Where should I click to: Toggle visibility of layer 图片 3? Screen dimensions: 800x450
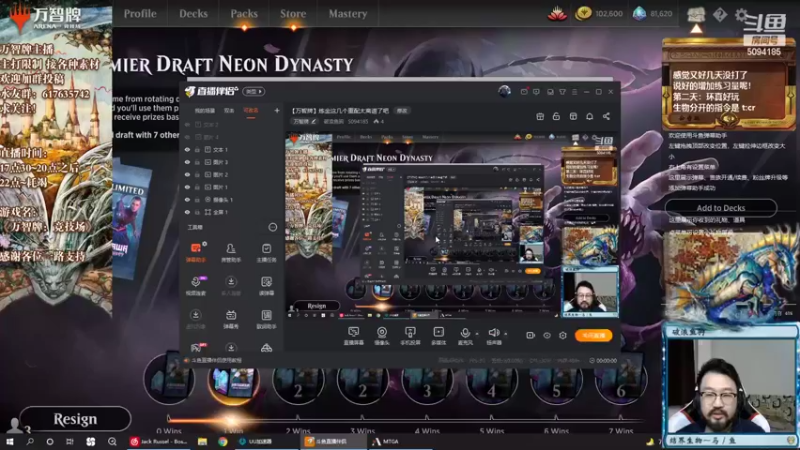(187, 162)
